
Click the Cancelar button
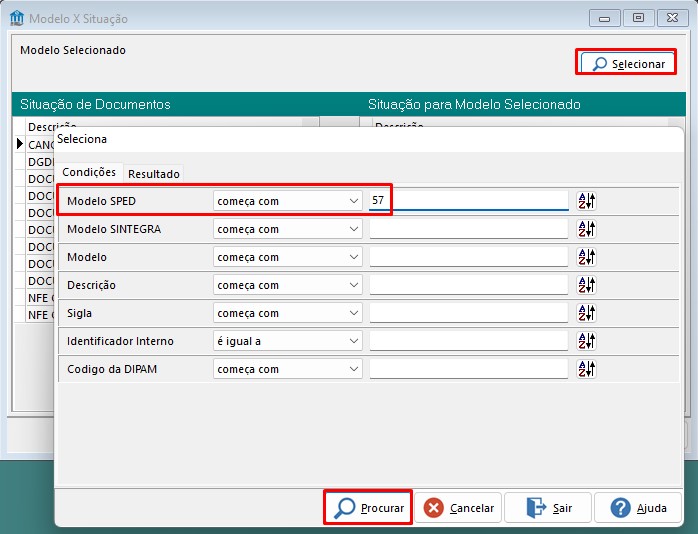(458, 508)
